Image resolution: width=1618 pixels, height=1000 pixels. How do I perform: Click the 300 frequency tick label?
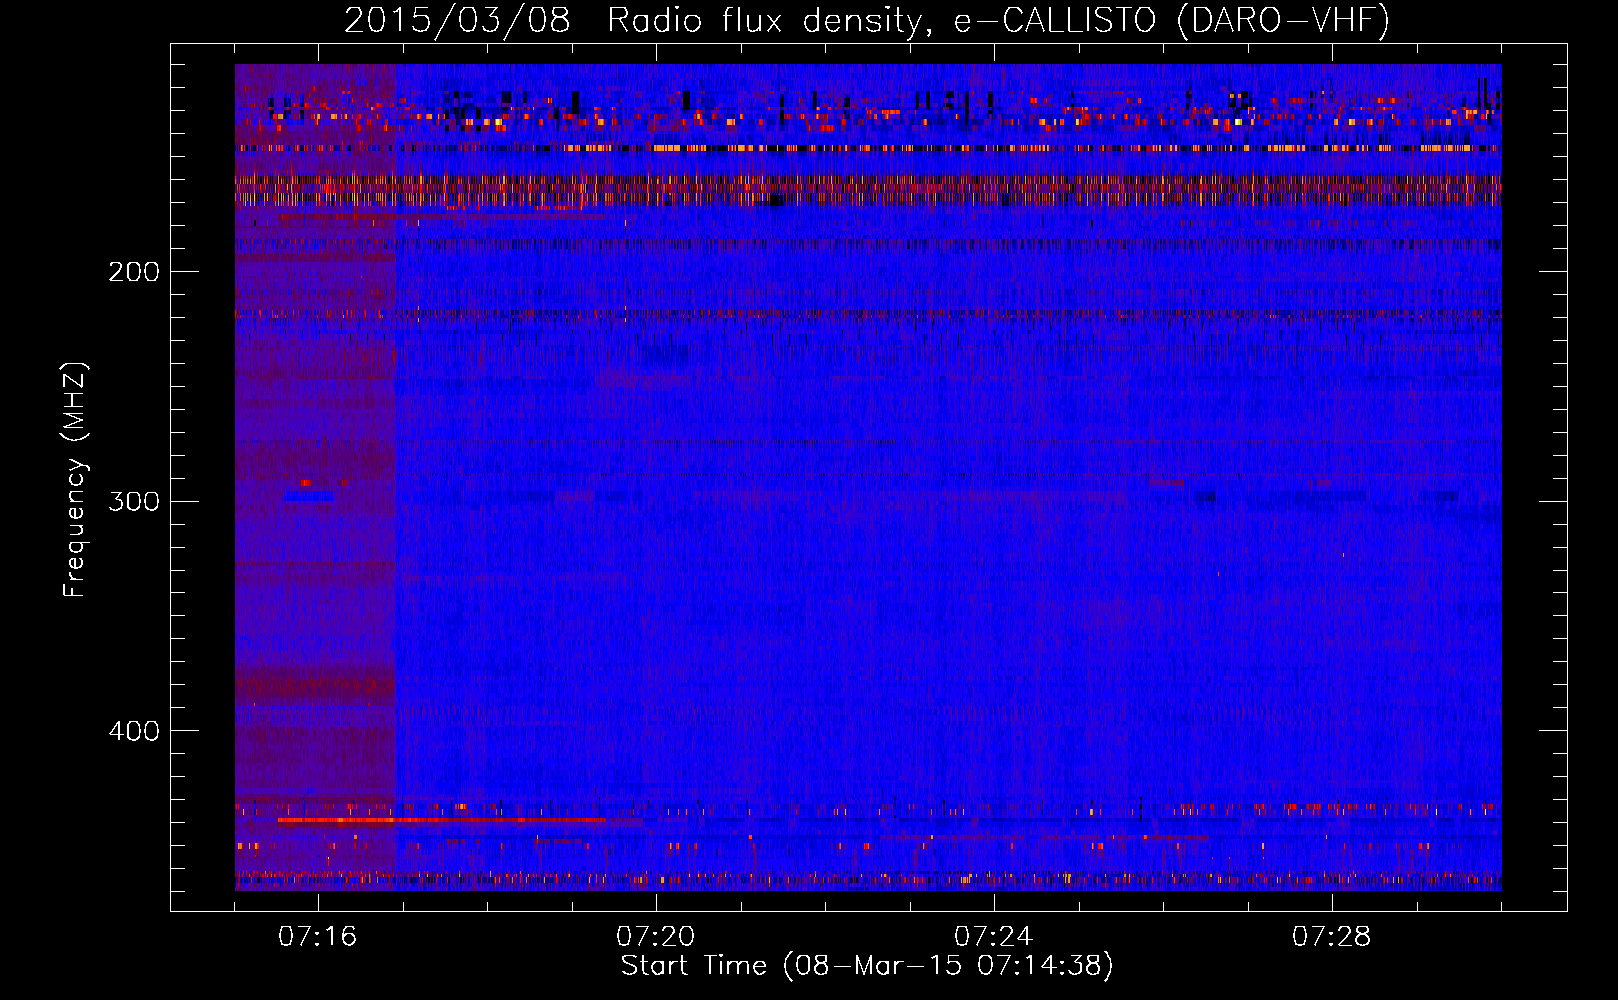pyautogui.click(x=134, y=501)
